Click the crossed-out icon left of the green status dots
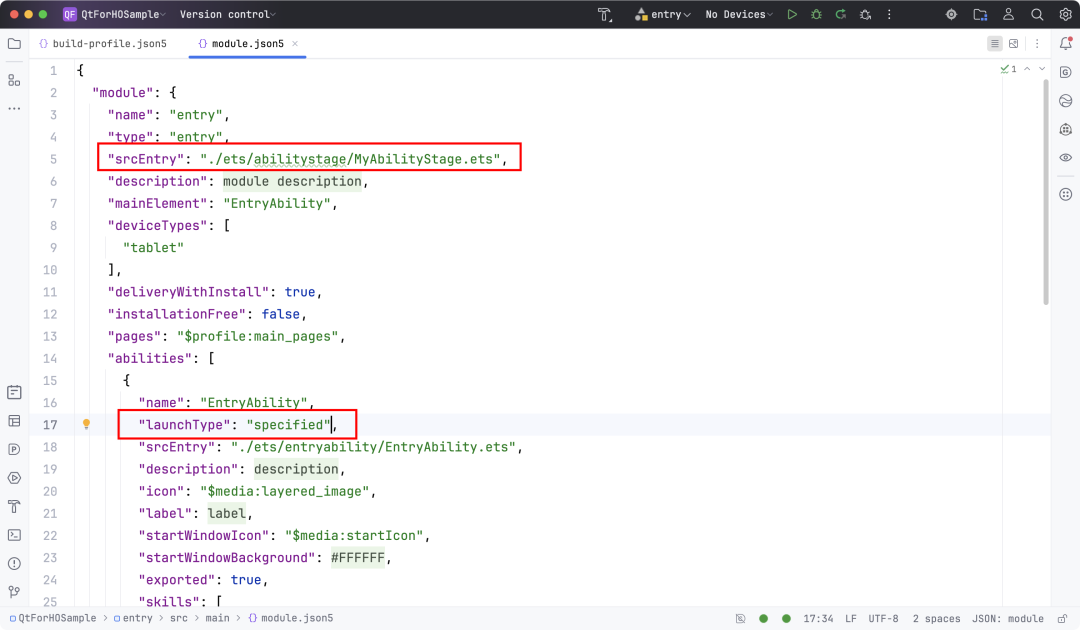The width and height of the screenshot is (1080, 630). [x=740, y=618]
